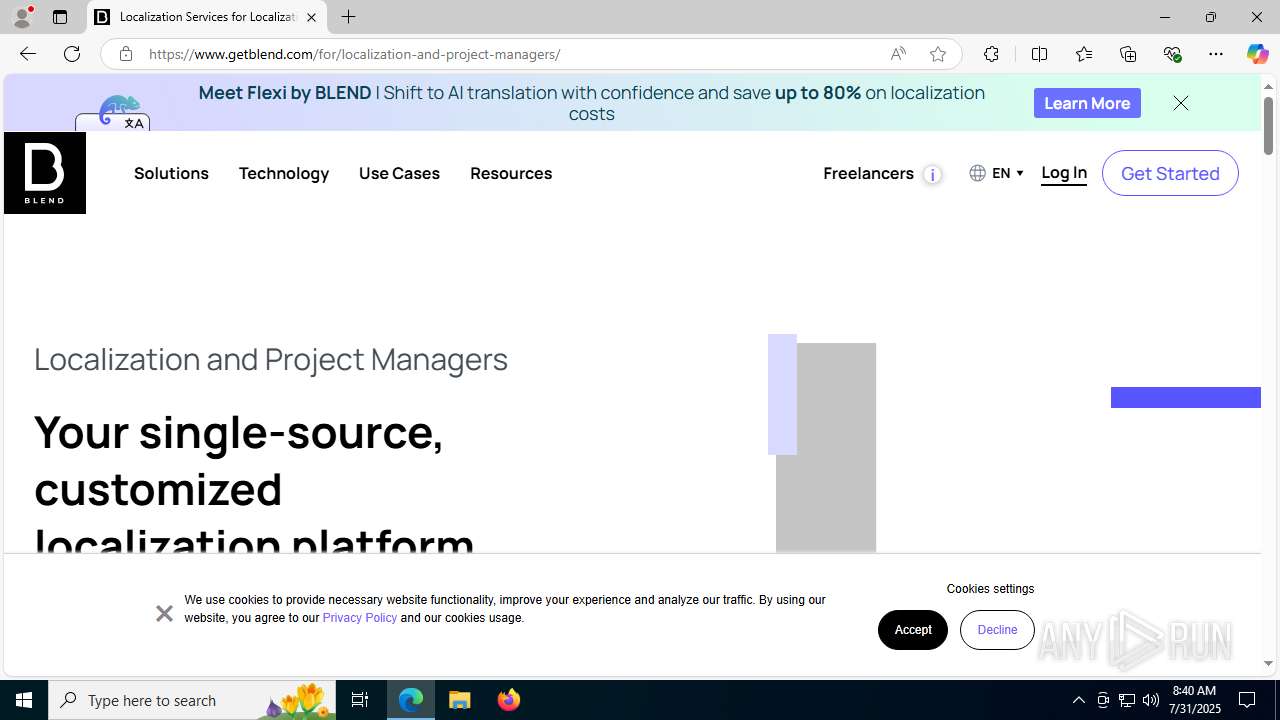Close the Localization Services tab
Viewport: 1280px width, 720px height.
click(x=311, y=17)
